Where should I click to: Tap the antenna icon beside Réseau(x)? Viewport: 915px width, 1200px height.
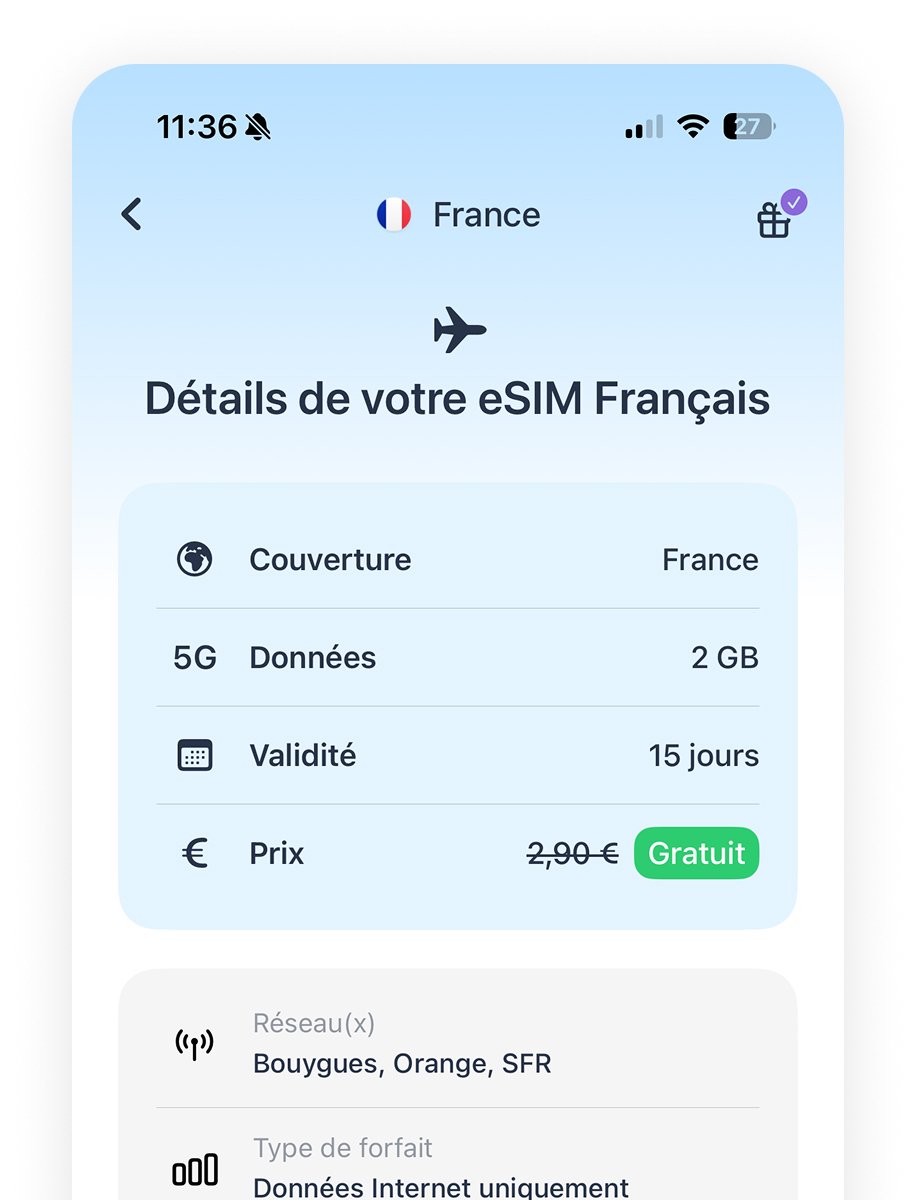(195, 1044)
